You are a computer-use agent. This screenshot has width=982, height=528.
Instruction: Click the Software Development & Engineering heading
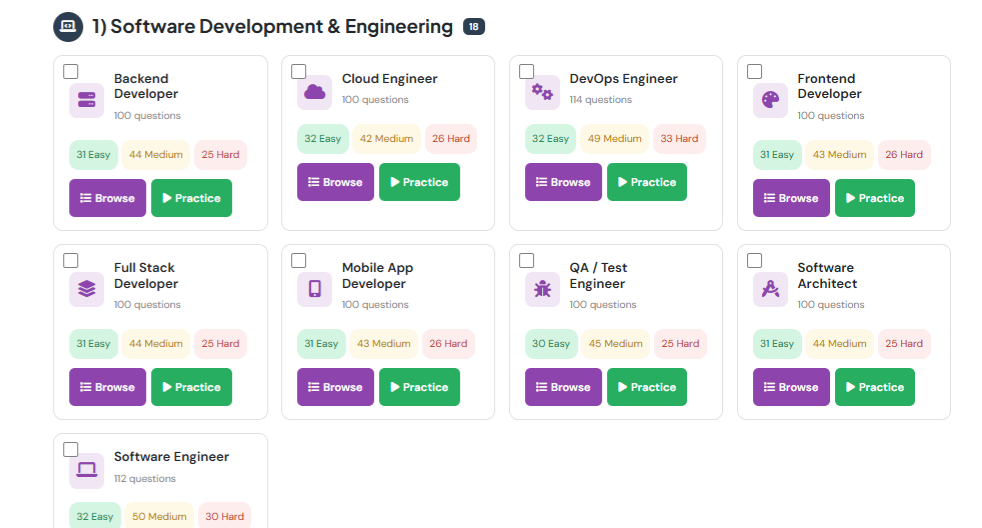272,27
